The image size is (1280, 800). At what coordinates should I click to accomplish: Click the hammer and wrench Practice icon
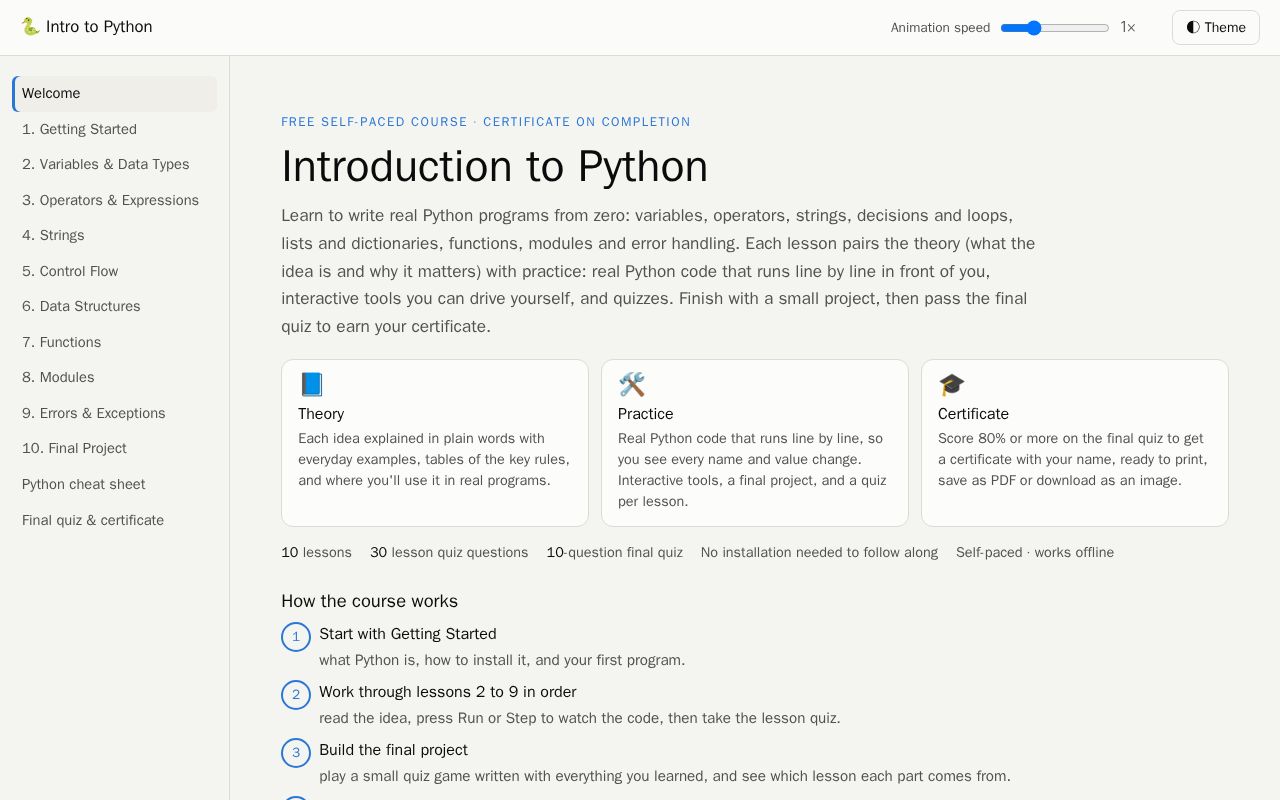[631, 385]
